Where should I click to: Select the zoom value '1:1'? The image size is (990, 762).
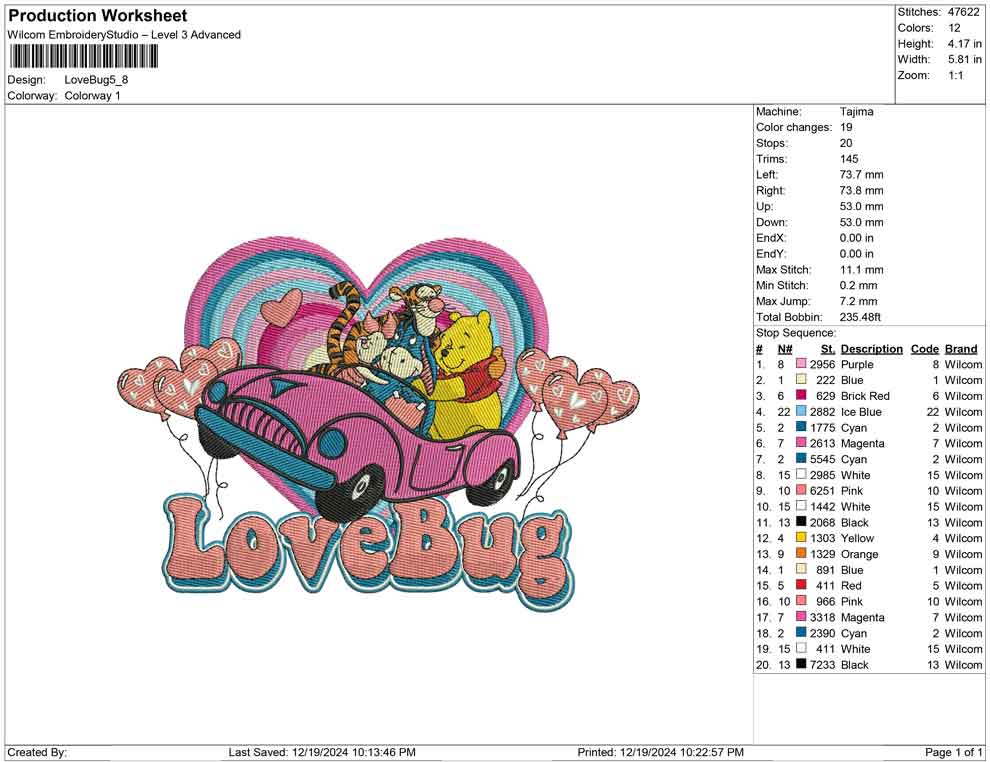[955, 75]
